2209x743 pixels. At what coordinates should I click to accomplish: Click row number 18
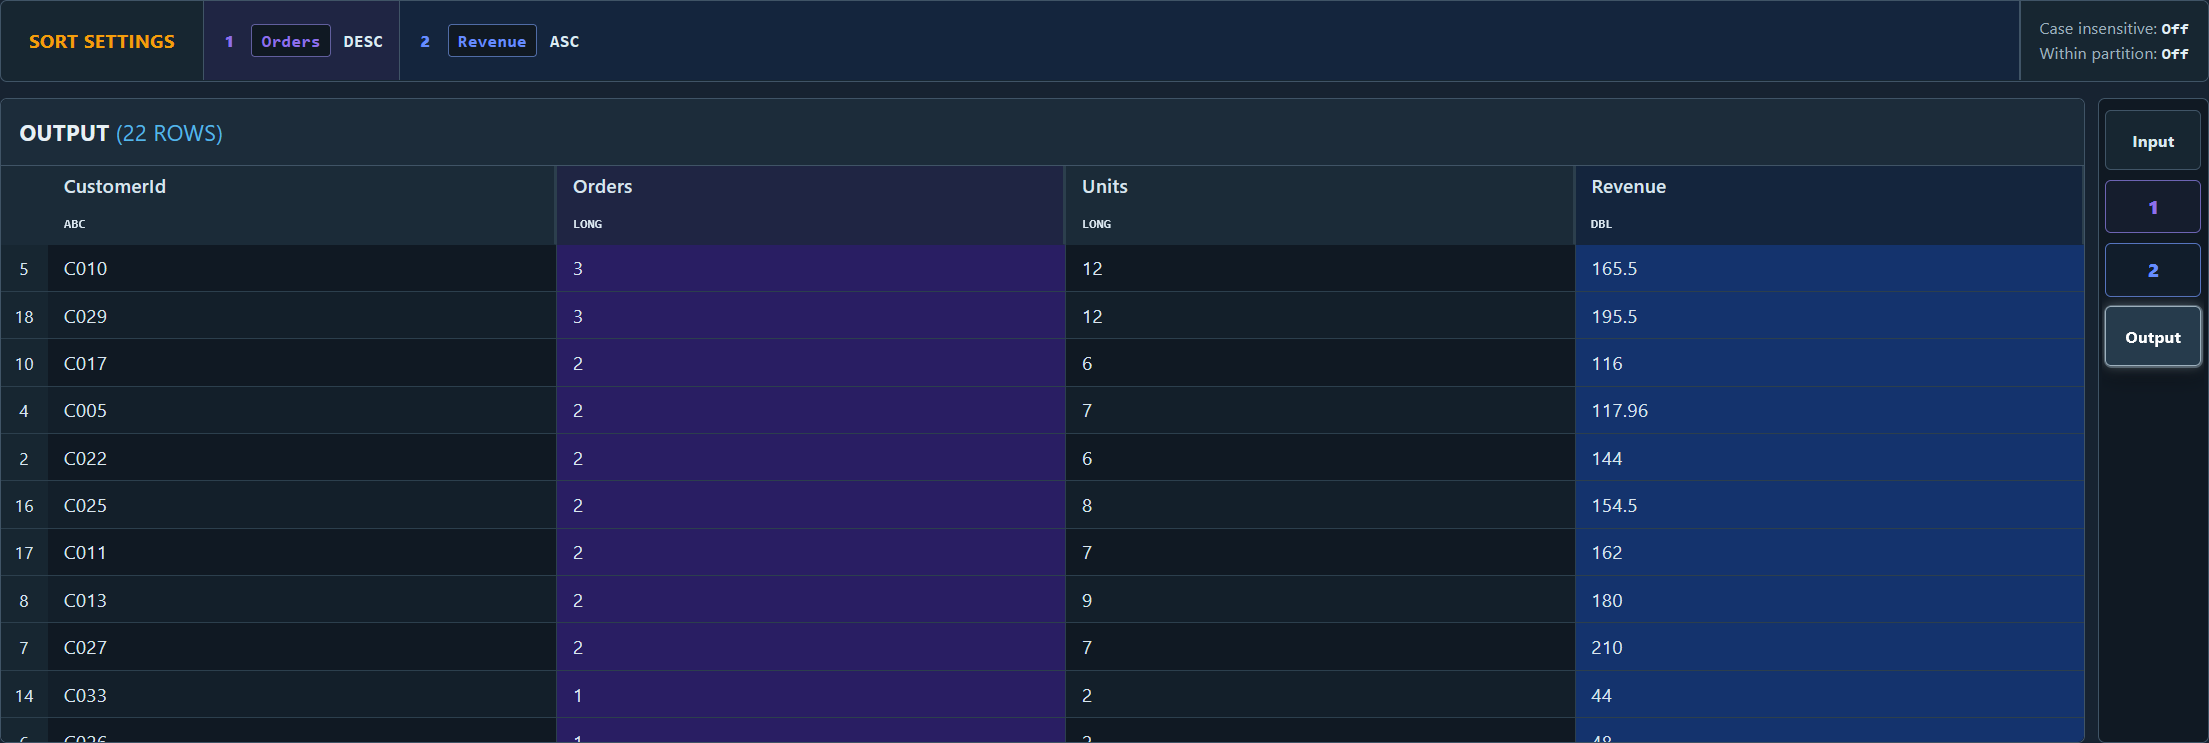point(24,316)
